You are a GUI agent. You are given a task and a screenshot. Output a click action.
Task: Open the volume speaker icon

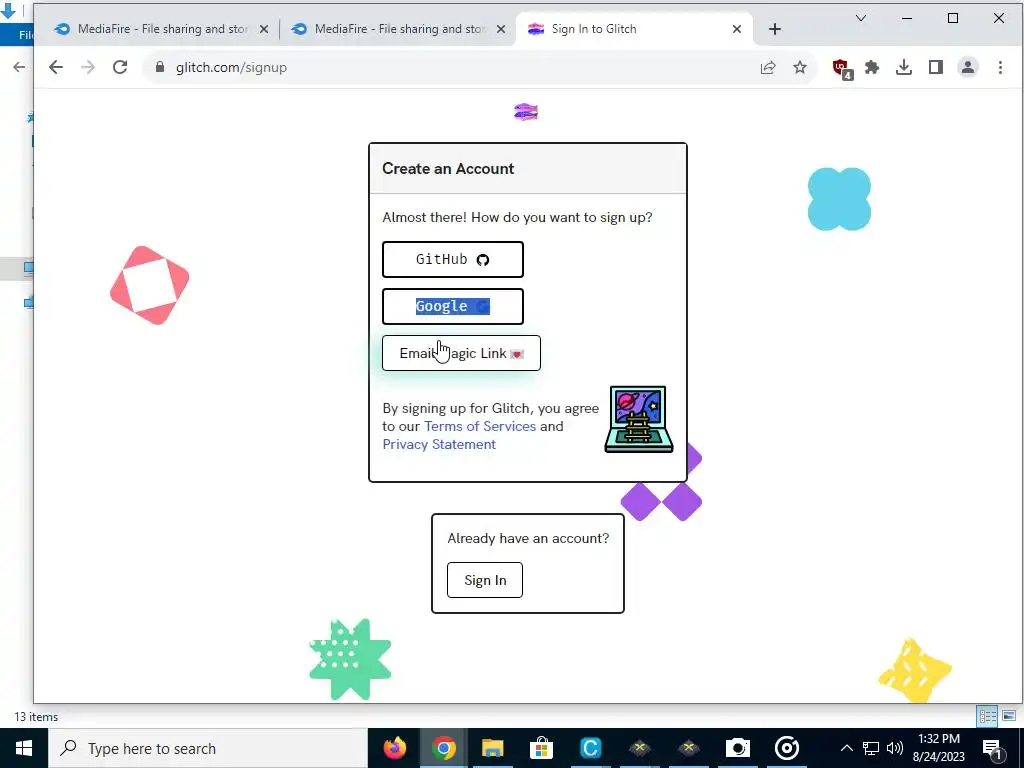click(x=895, y=748)
